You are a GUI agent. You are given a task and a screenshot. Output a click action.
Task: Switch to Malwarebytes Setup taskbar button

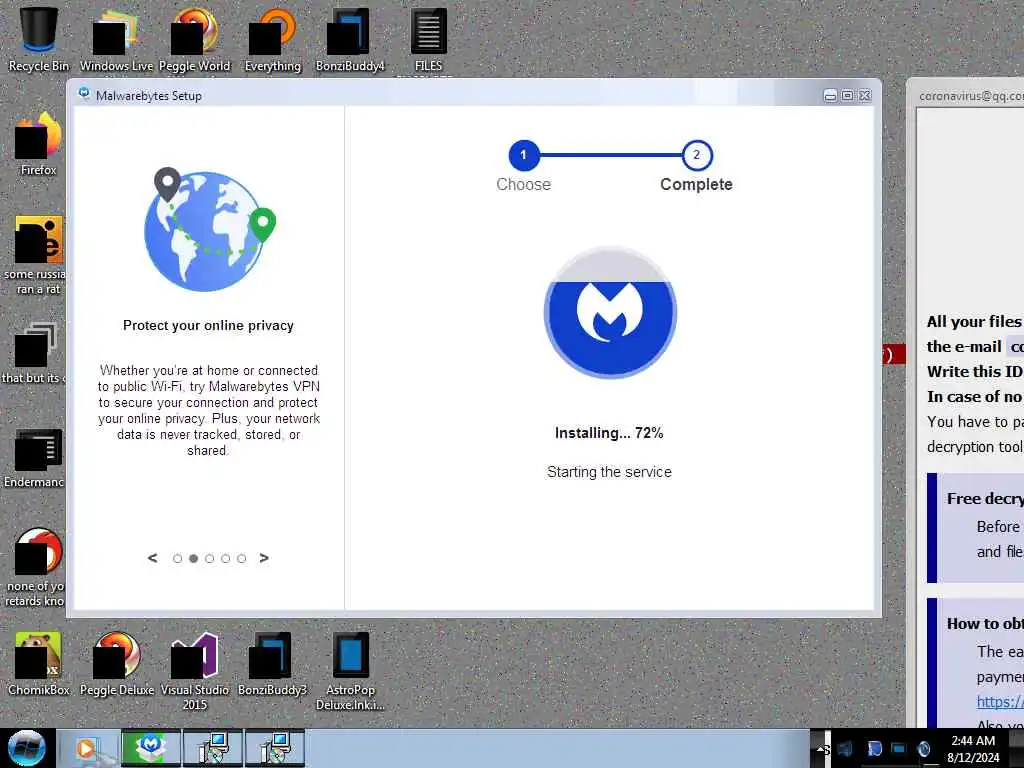click(x=150, y=748)
